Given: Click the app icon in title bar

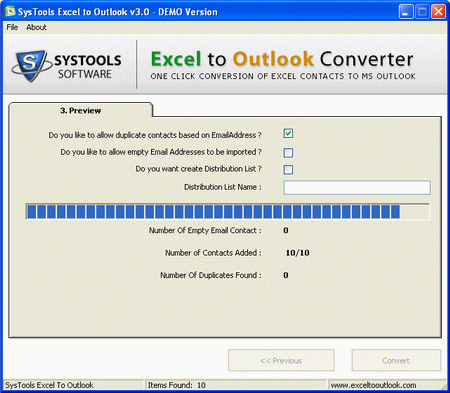Looking at the screenshot, I should click(x=10, y=11).
